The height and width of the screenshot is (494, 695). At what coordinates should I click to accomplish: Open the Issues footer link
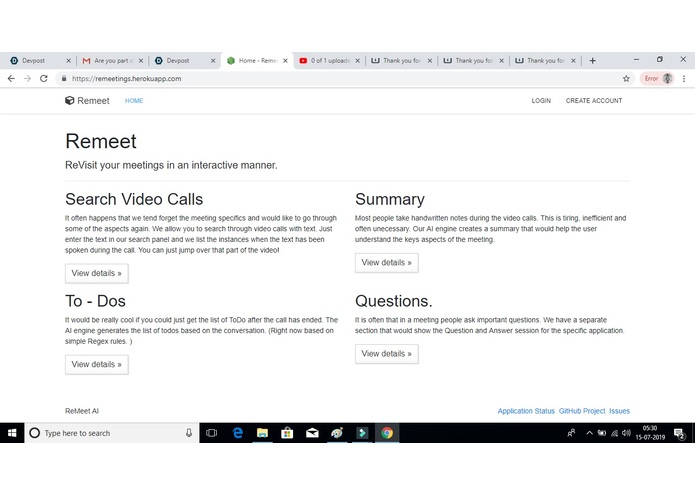619,411
